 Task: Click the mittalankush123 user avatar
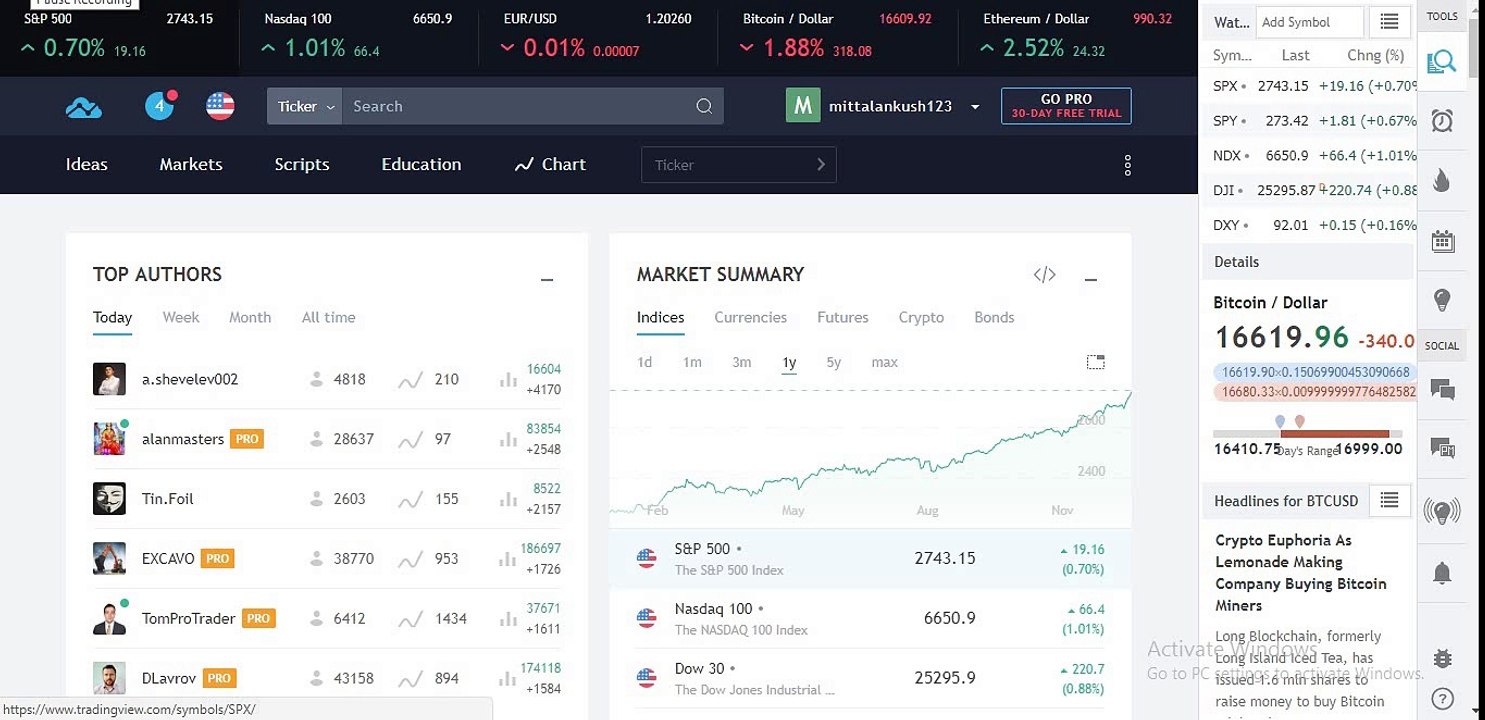pyautogui.click(x=803, y=106)
